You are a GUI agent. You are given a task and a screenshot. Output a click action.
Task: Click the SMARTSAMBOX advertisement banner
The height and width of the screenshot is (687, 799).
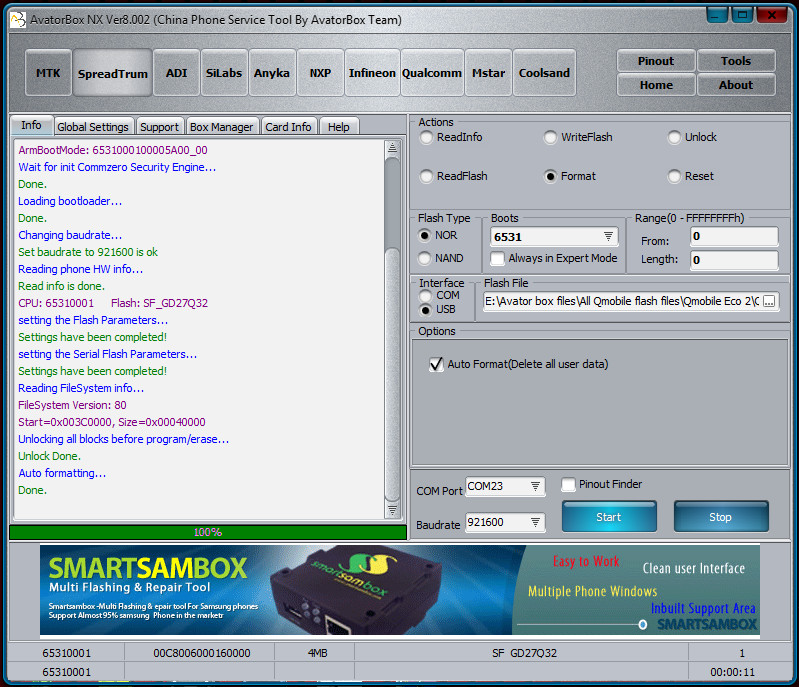coord(400,590)
